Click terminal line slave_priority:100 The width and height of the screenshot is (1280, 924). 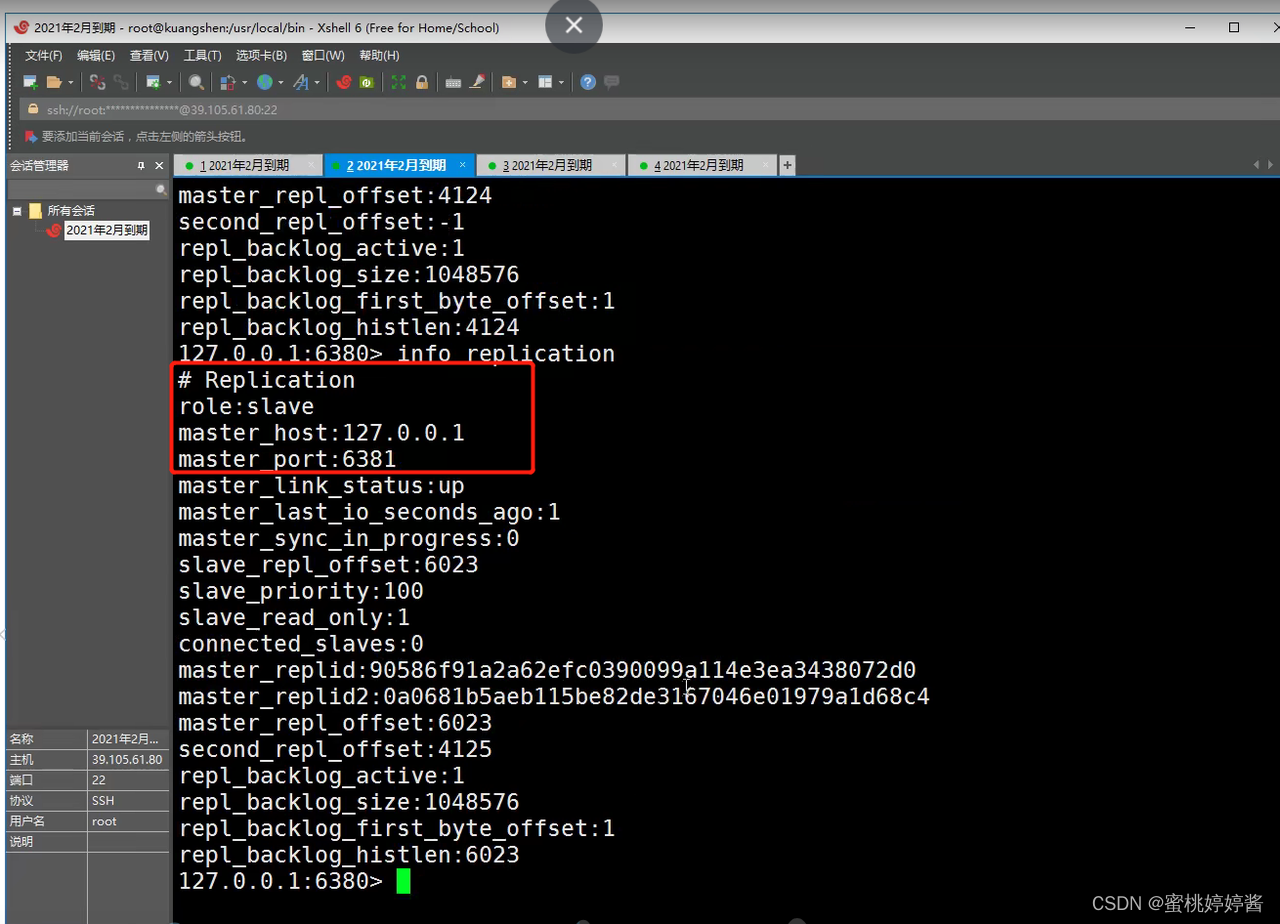(x=301, y=591)
